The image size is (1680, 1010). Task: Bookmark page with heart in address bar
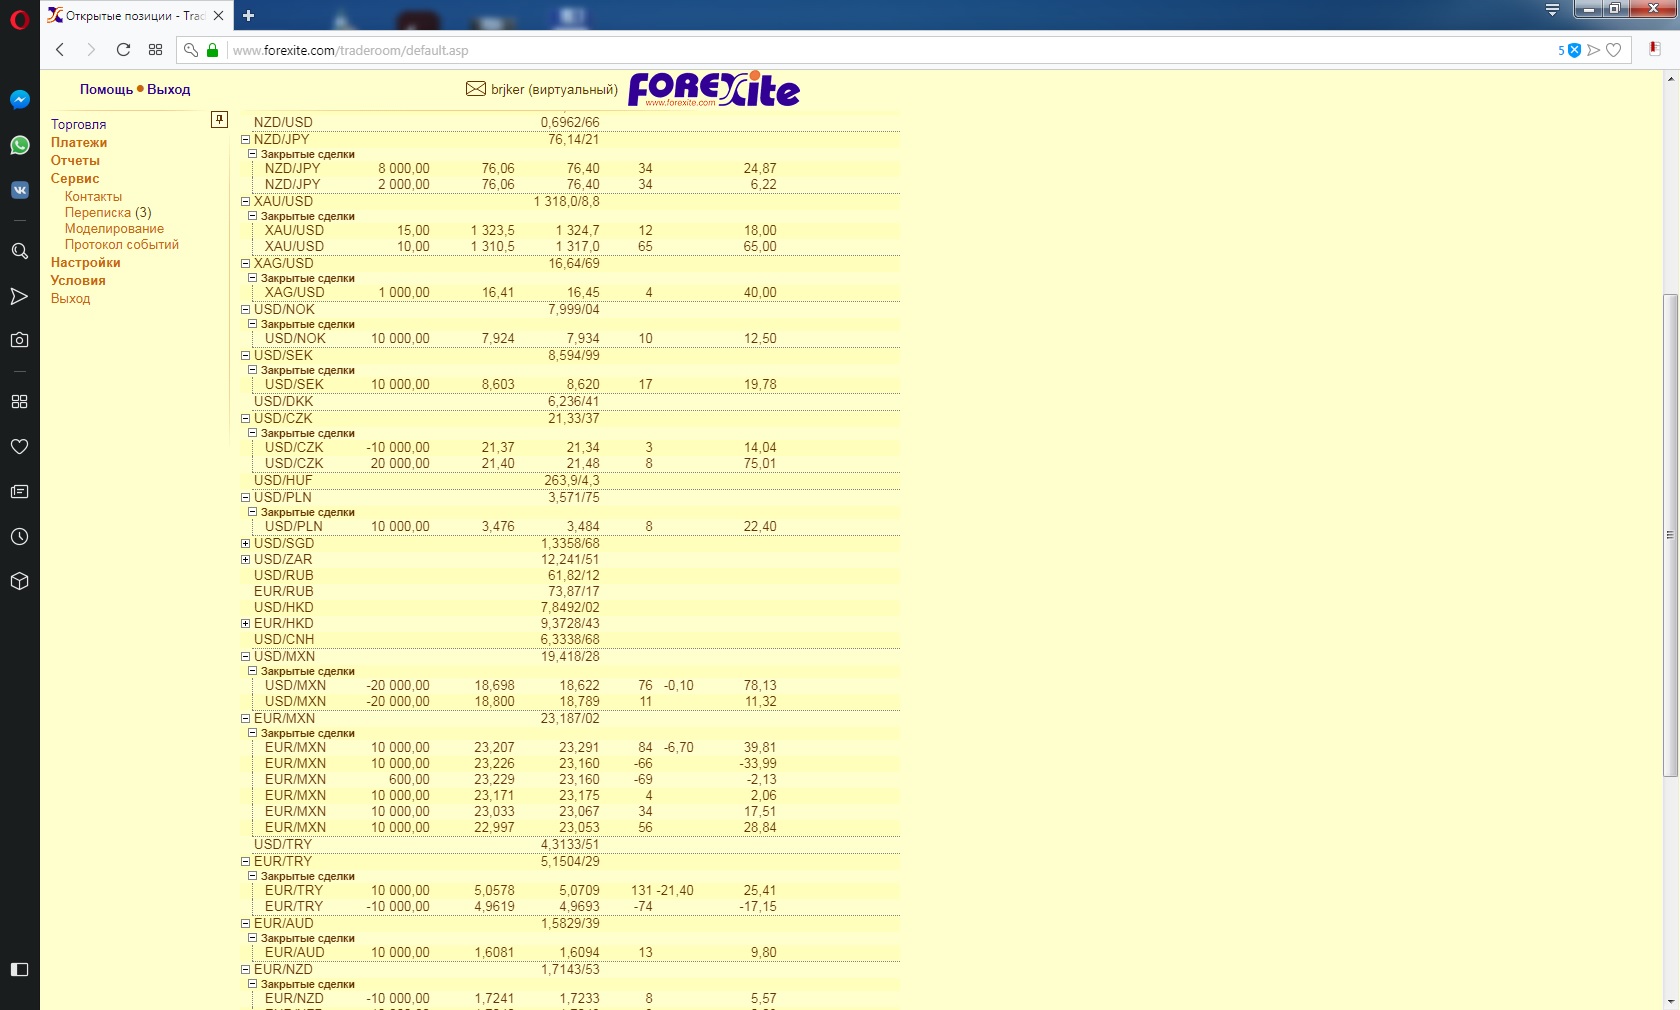[1613, 50]
